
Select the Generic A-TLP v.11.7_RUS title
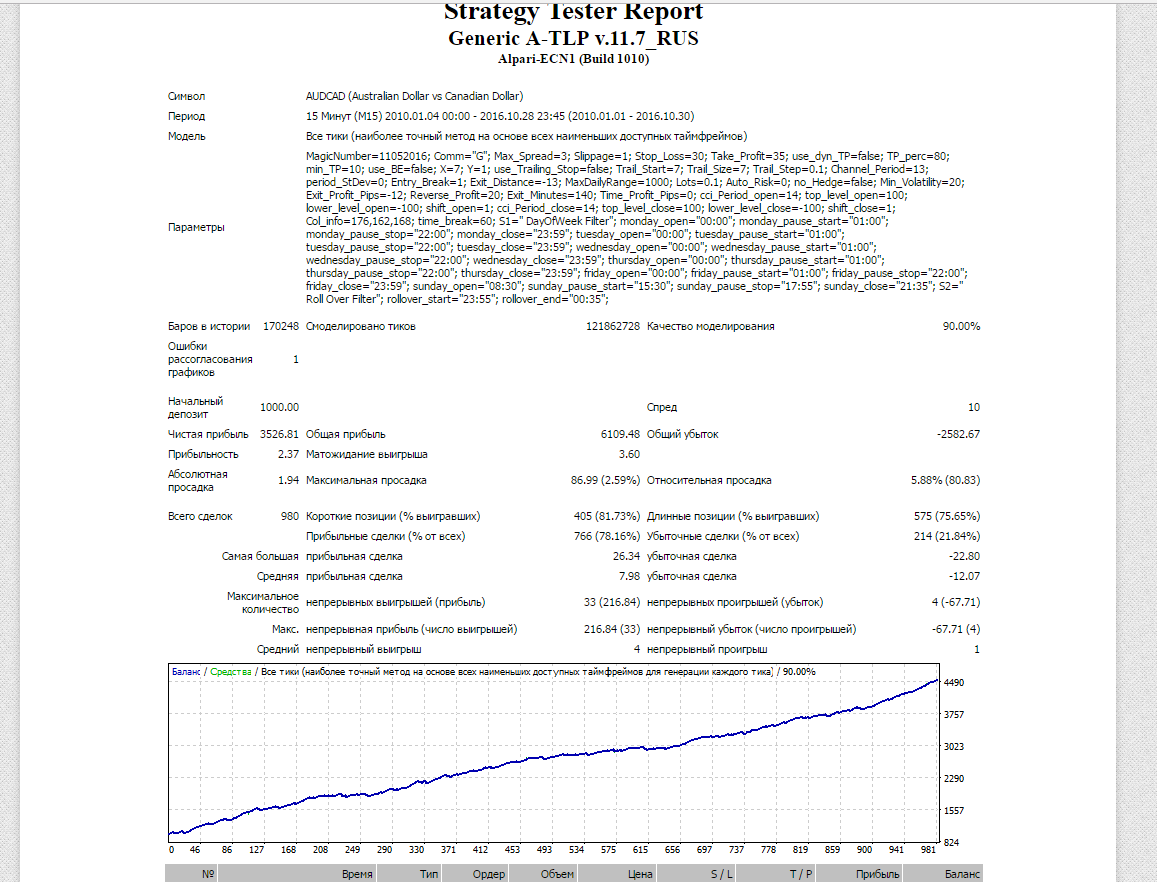573,38
